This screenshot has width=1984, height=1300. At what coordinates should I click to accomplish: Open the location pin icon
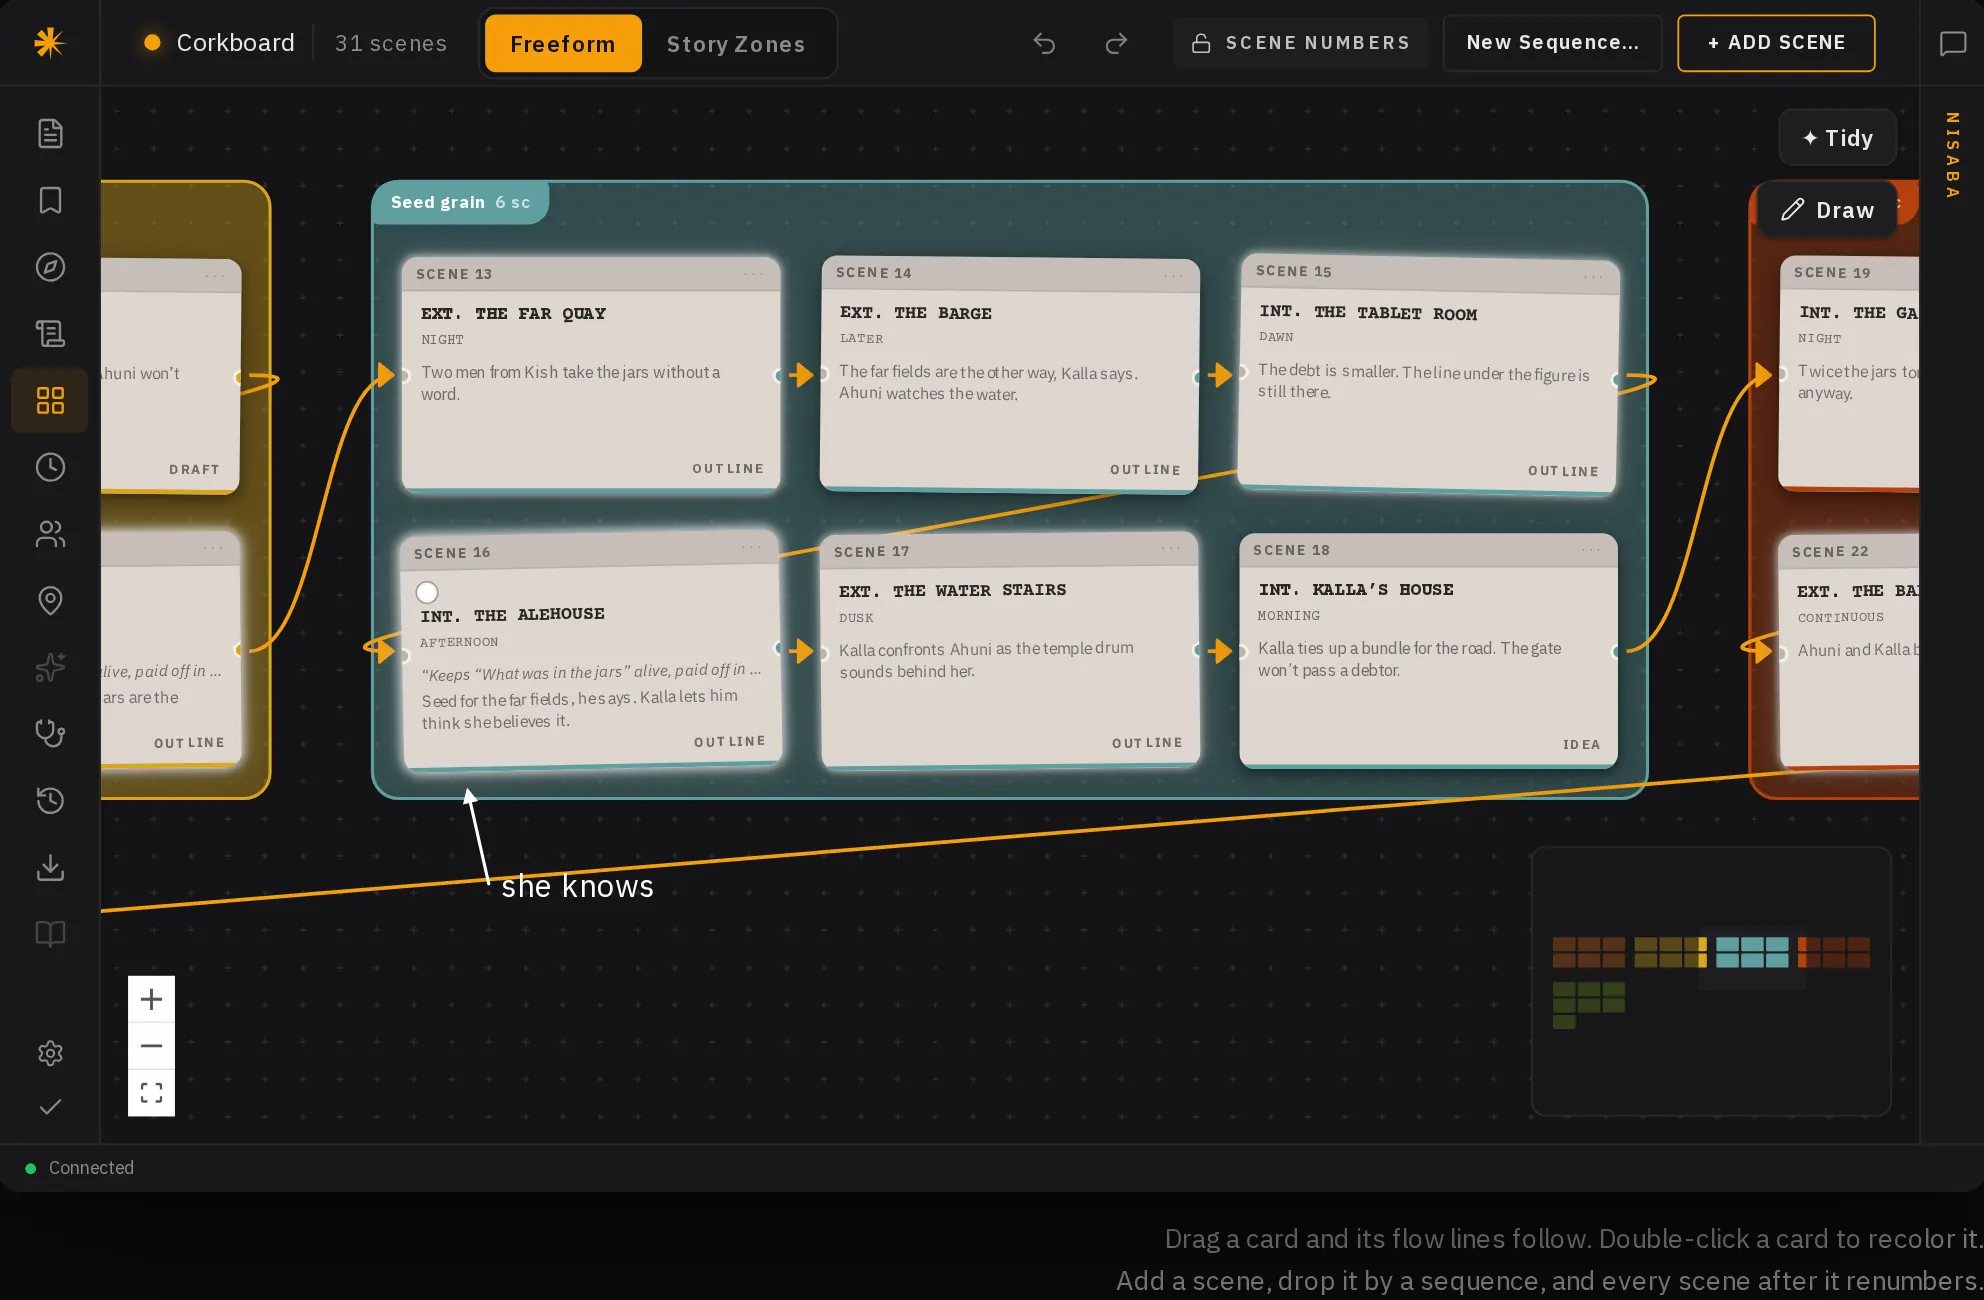click(x=50, y=600)
